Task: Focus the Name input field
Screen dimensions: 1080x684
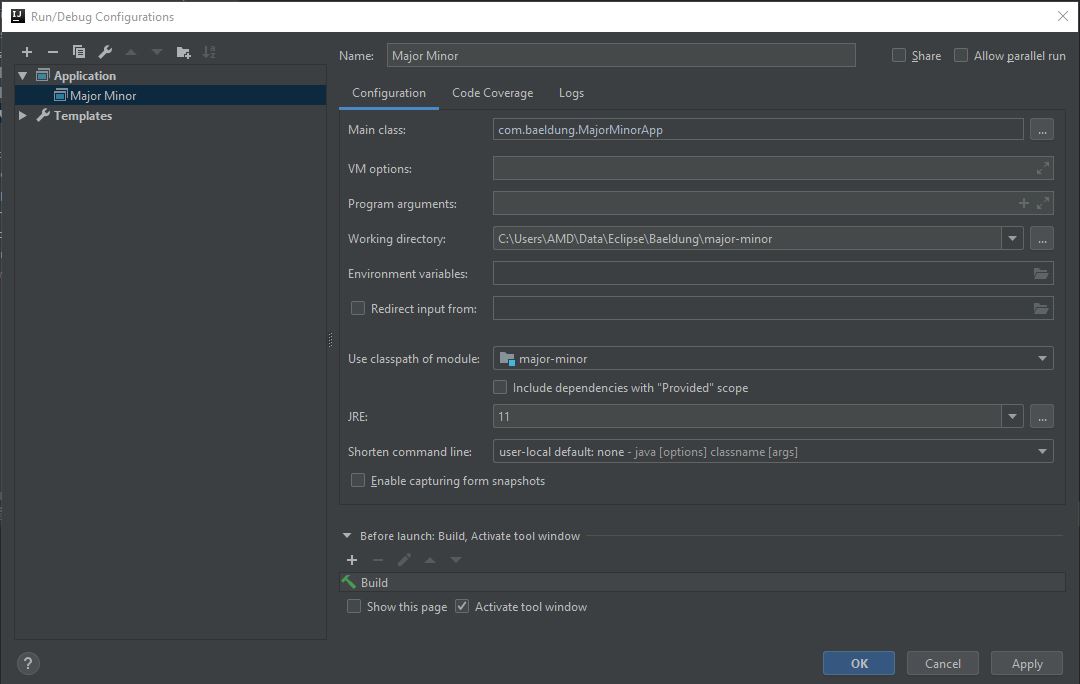Action: click(621, 55)
